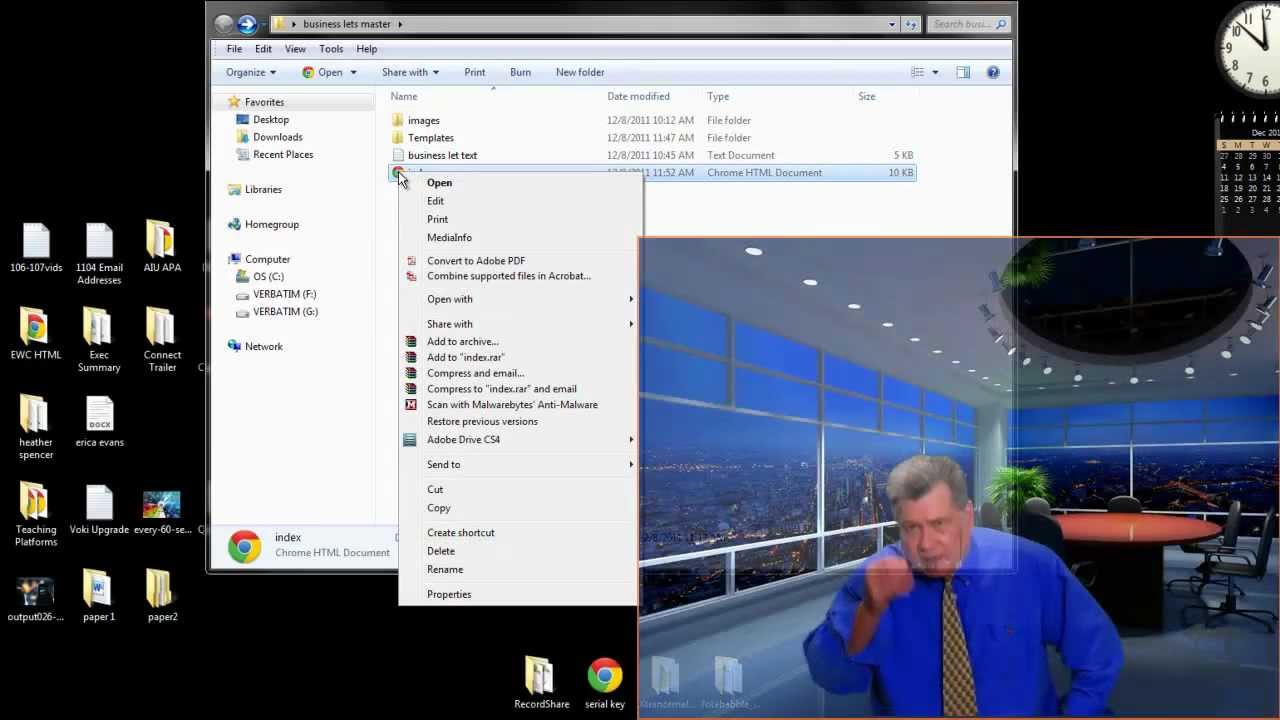This screenshot has height=720, width=1280.
Task: Open the File menu
Action: [x=234, y=49]
